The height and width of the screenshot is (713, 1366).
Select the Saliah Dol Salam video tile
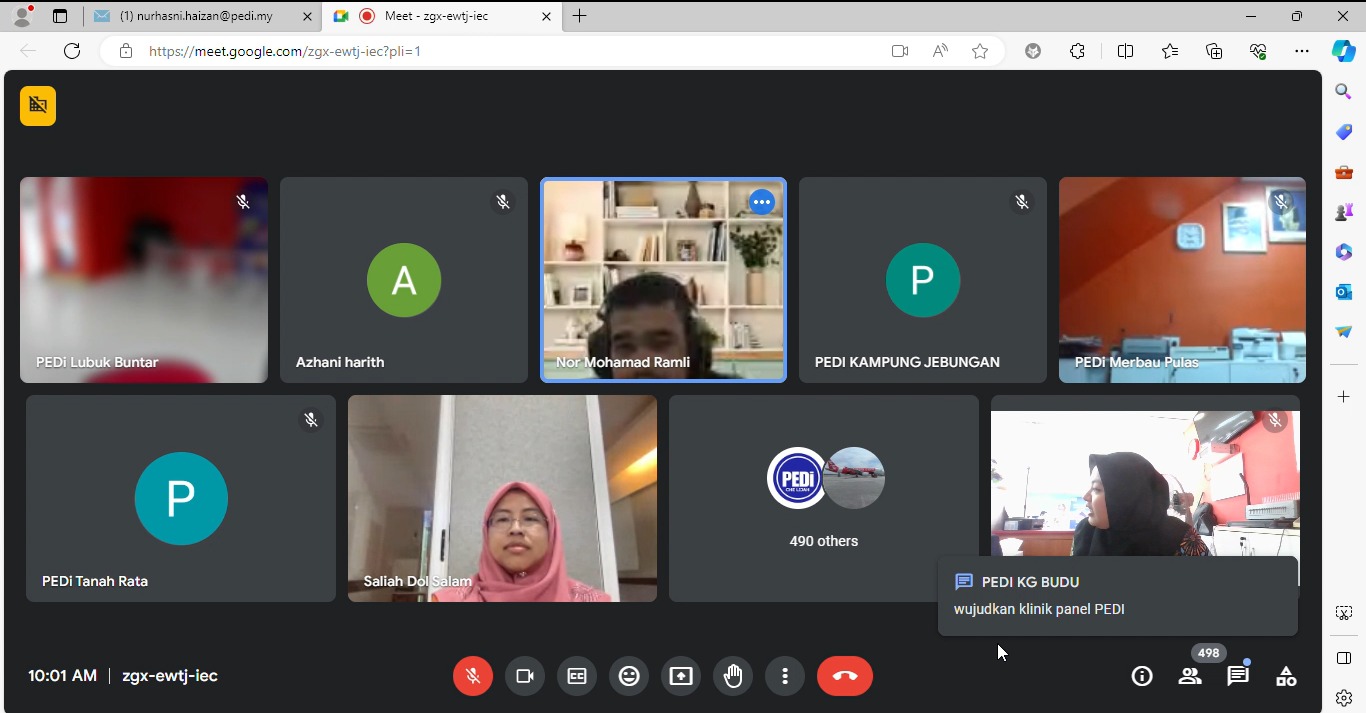pyautogui.click(x=502, y=498)
